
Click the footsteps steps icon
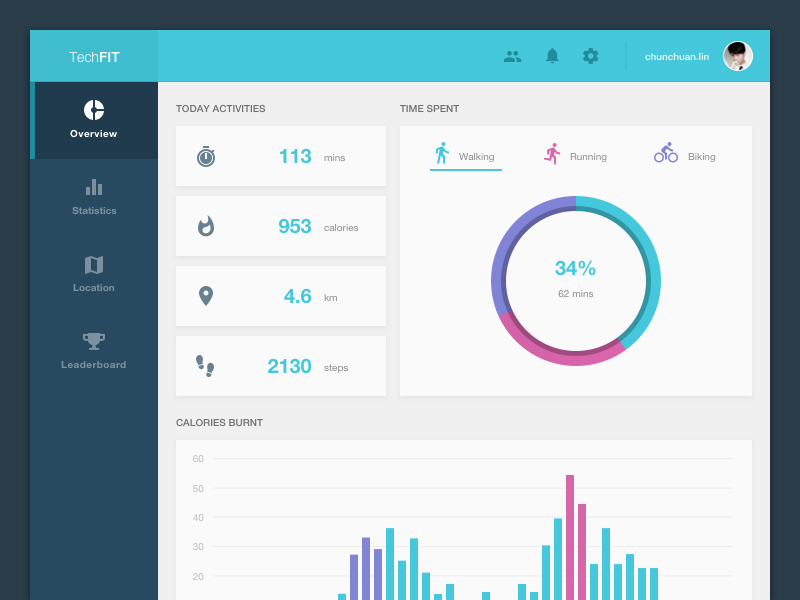pyautogui.click(x=205, y=366)
